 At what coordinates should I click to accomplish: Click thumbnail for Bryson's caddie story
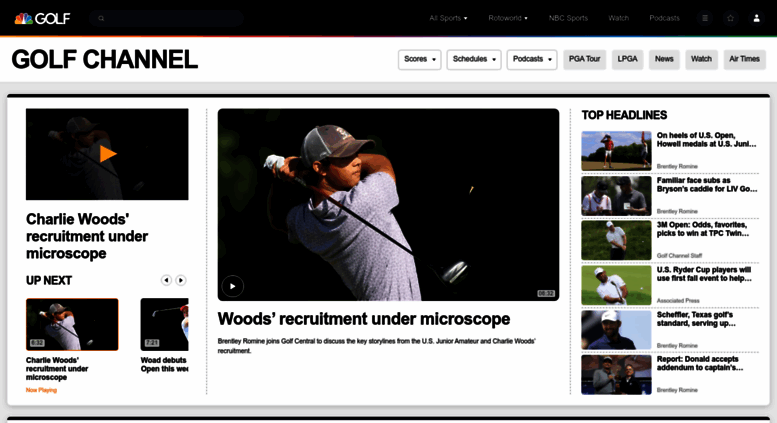pos(616,196)
